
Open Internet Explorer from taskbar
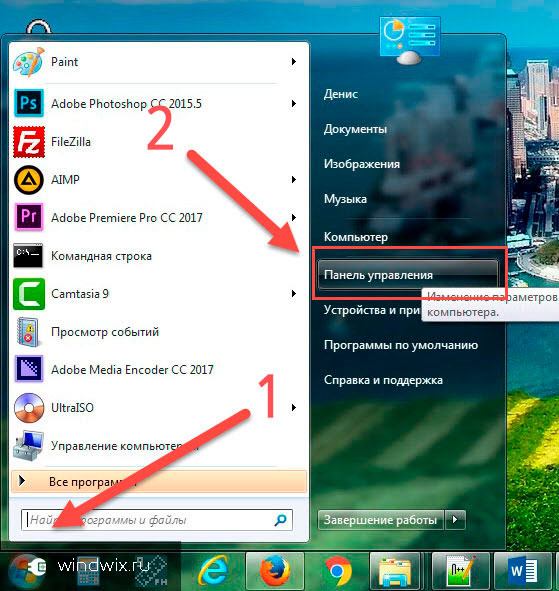coord(213,571)
